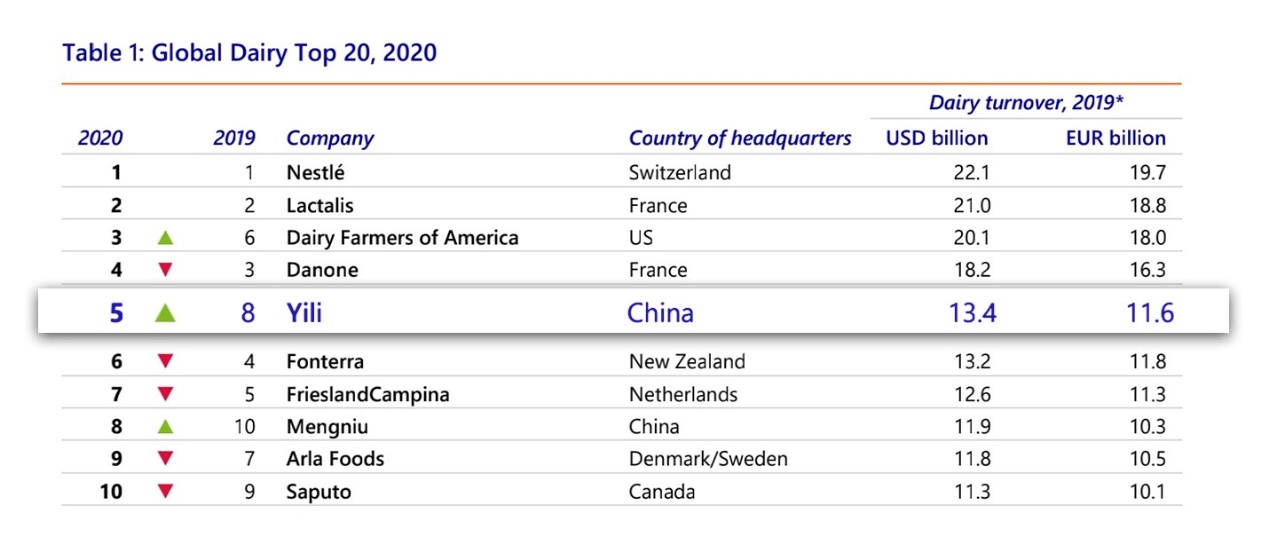Click green up arrow beside Dairy Farmers of America
This screenshot has width=1269, height=537.
[x=166, y=238]
